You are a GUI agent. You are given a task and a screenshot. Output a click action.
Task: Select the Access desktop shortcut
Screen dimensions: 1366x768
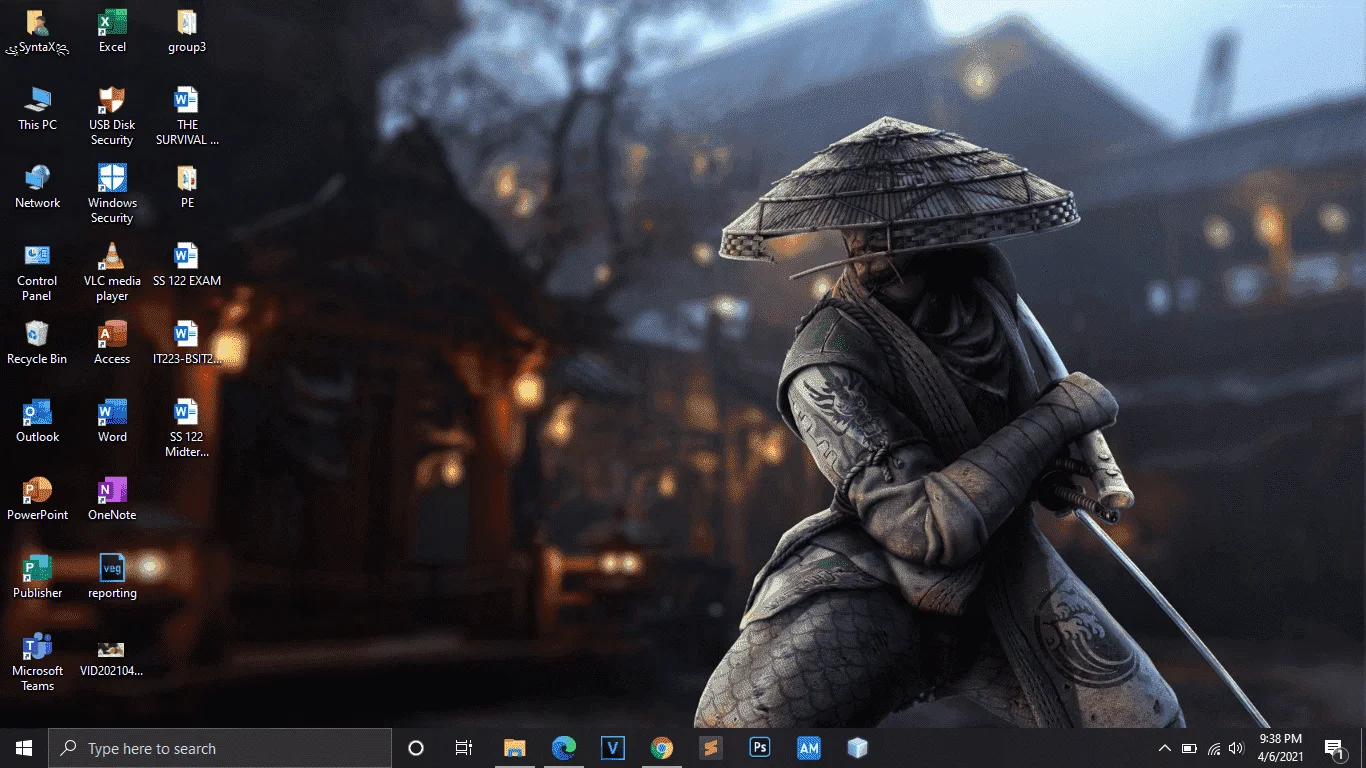[112, 344]
